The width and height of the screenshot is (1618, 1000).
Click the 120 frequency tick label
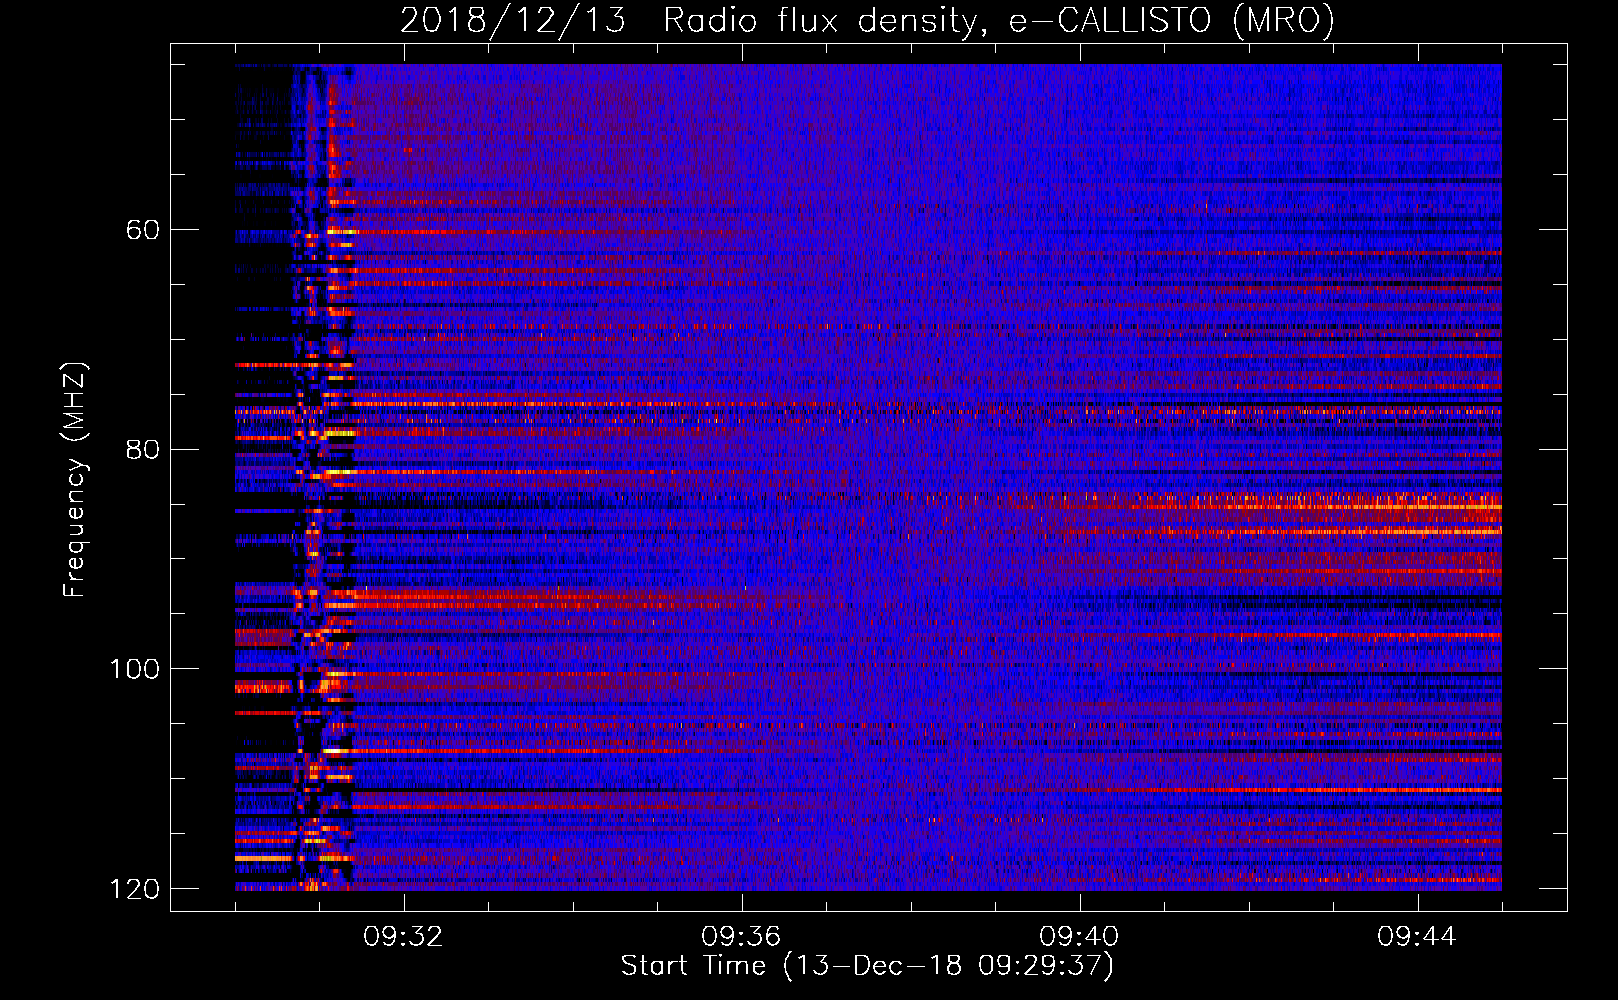(134, 889)
